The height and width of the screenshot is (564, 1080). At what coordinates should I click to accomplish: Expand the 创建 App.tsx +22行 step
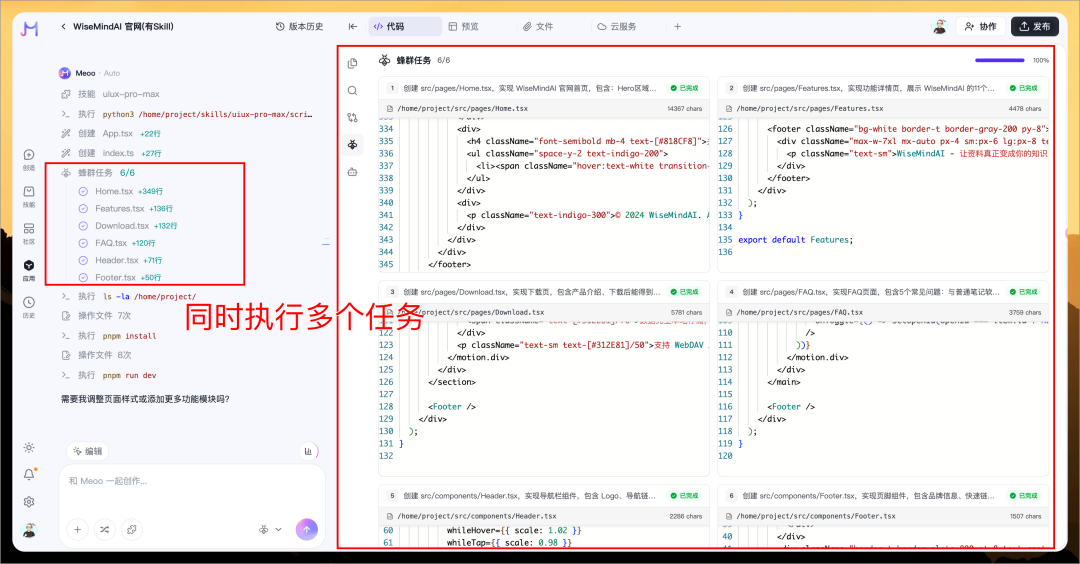pyautogui.click(x=110, y=134)
